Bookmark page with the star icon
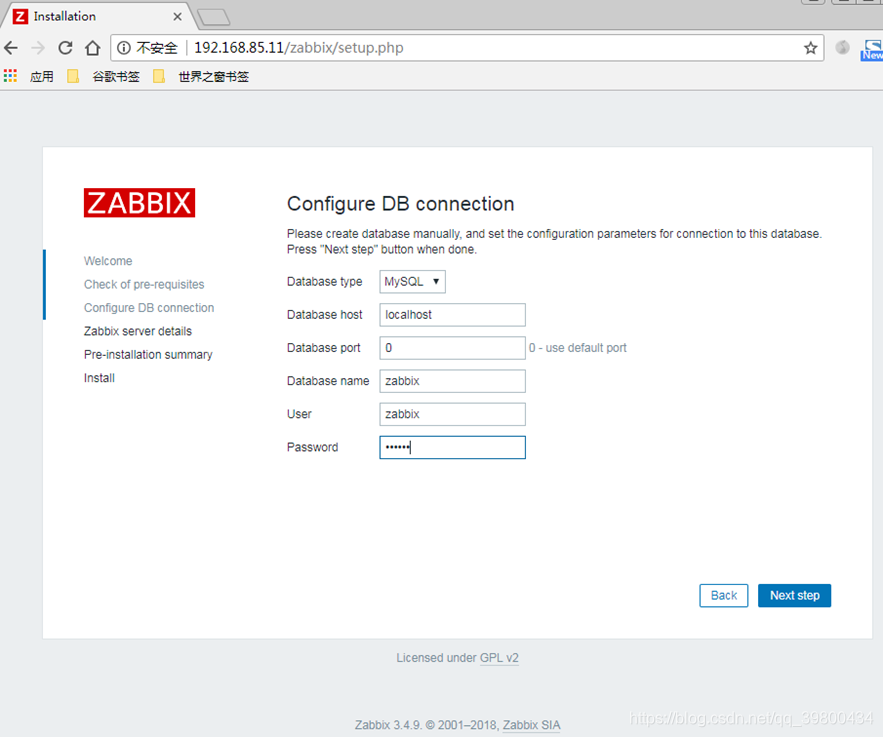Viewport: 883px width, 737px height. 810,48
